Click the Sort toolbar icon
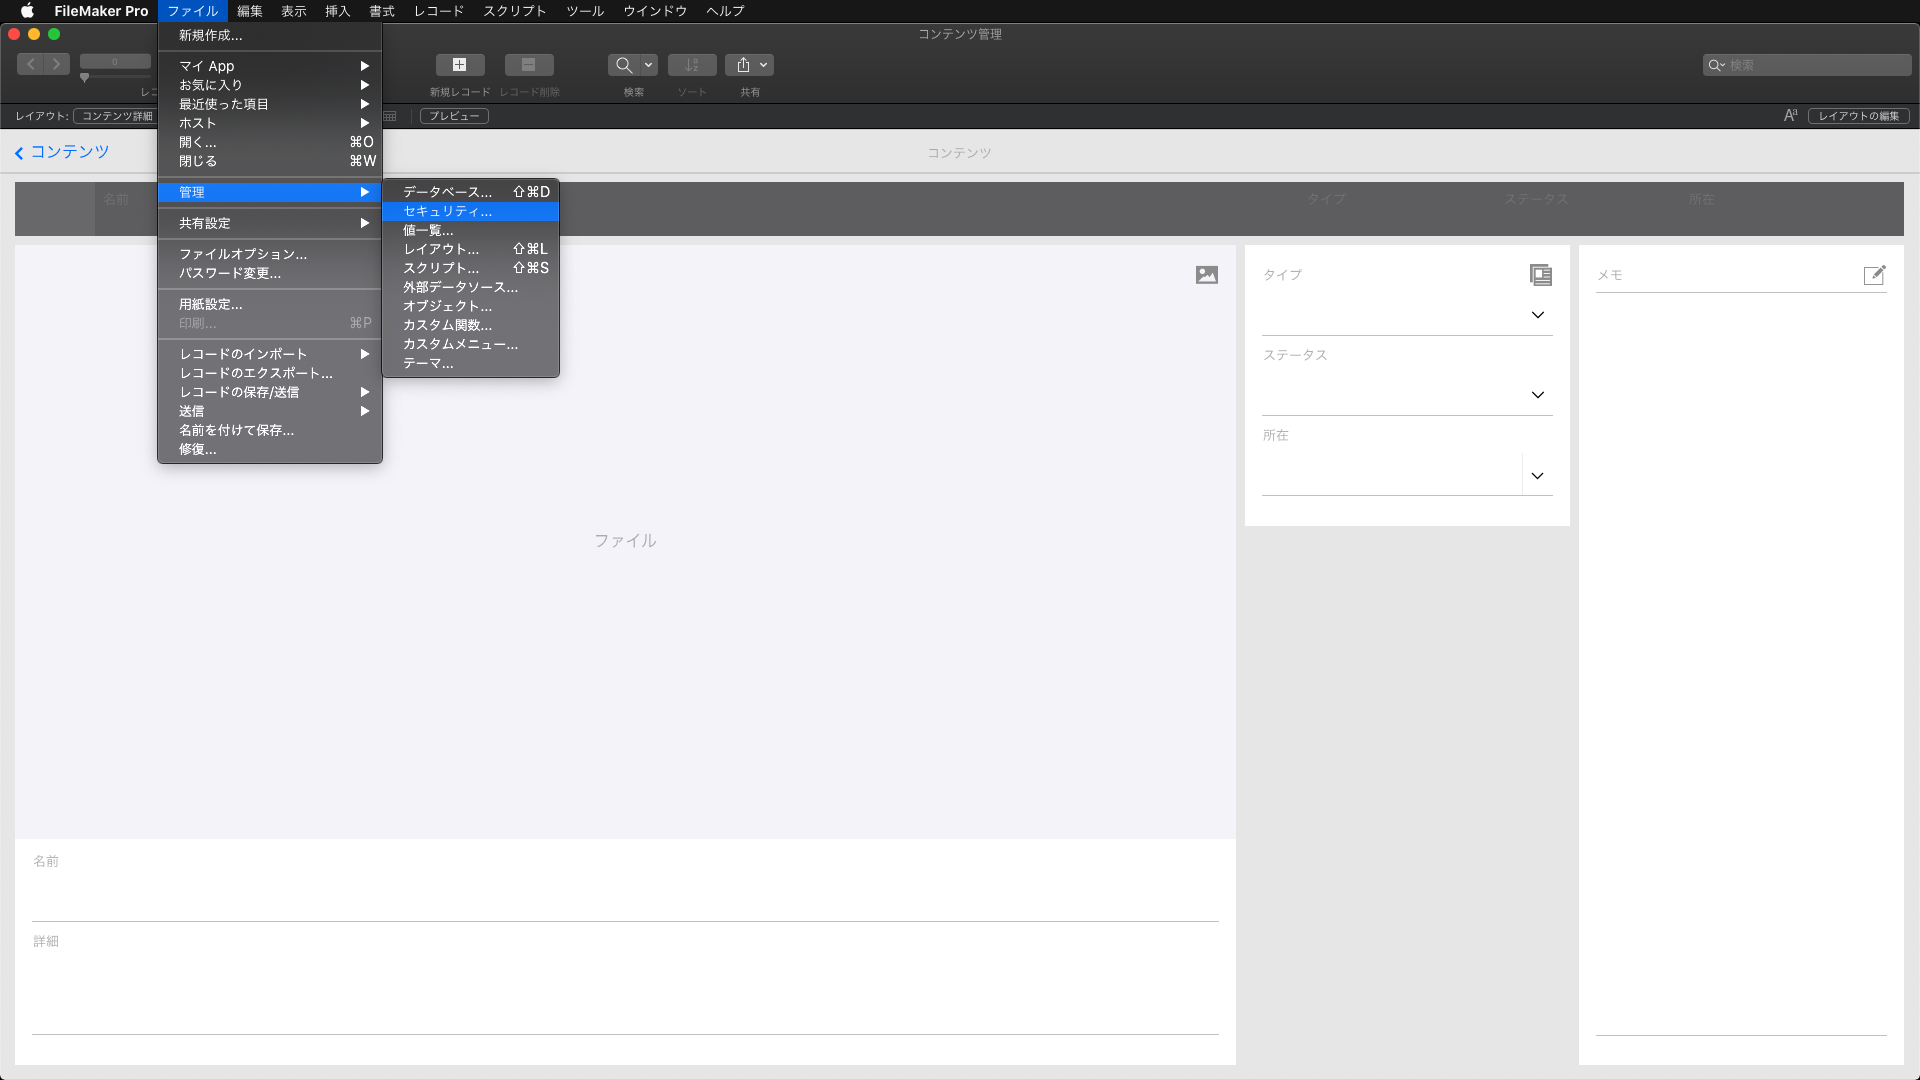The height and width of the screenshot is (1080, 1920). [691, 65]
